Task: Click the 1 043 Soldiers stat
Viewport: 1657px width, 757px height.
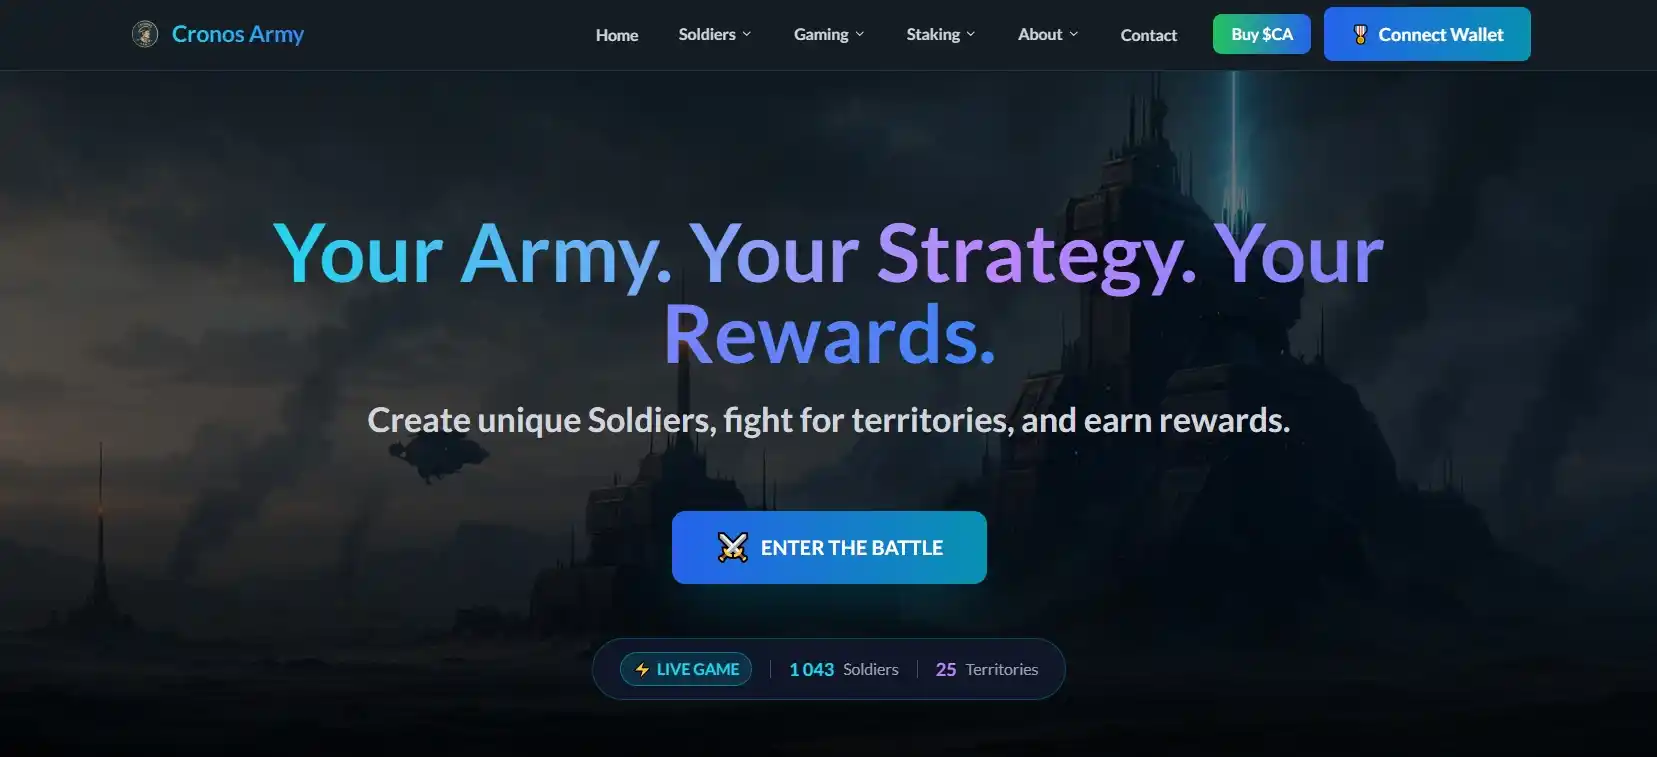Action: (x=844, y=669)
